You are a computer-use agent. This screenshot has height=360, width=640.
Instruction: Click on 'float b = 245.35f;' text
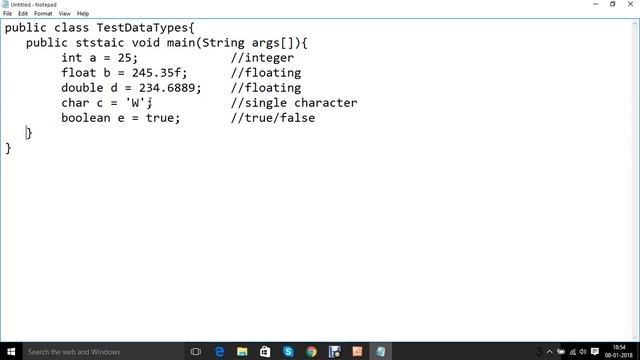coord(124,73)
